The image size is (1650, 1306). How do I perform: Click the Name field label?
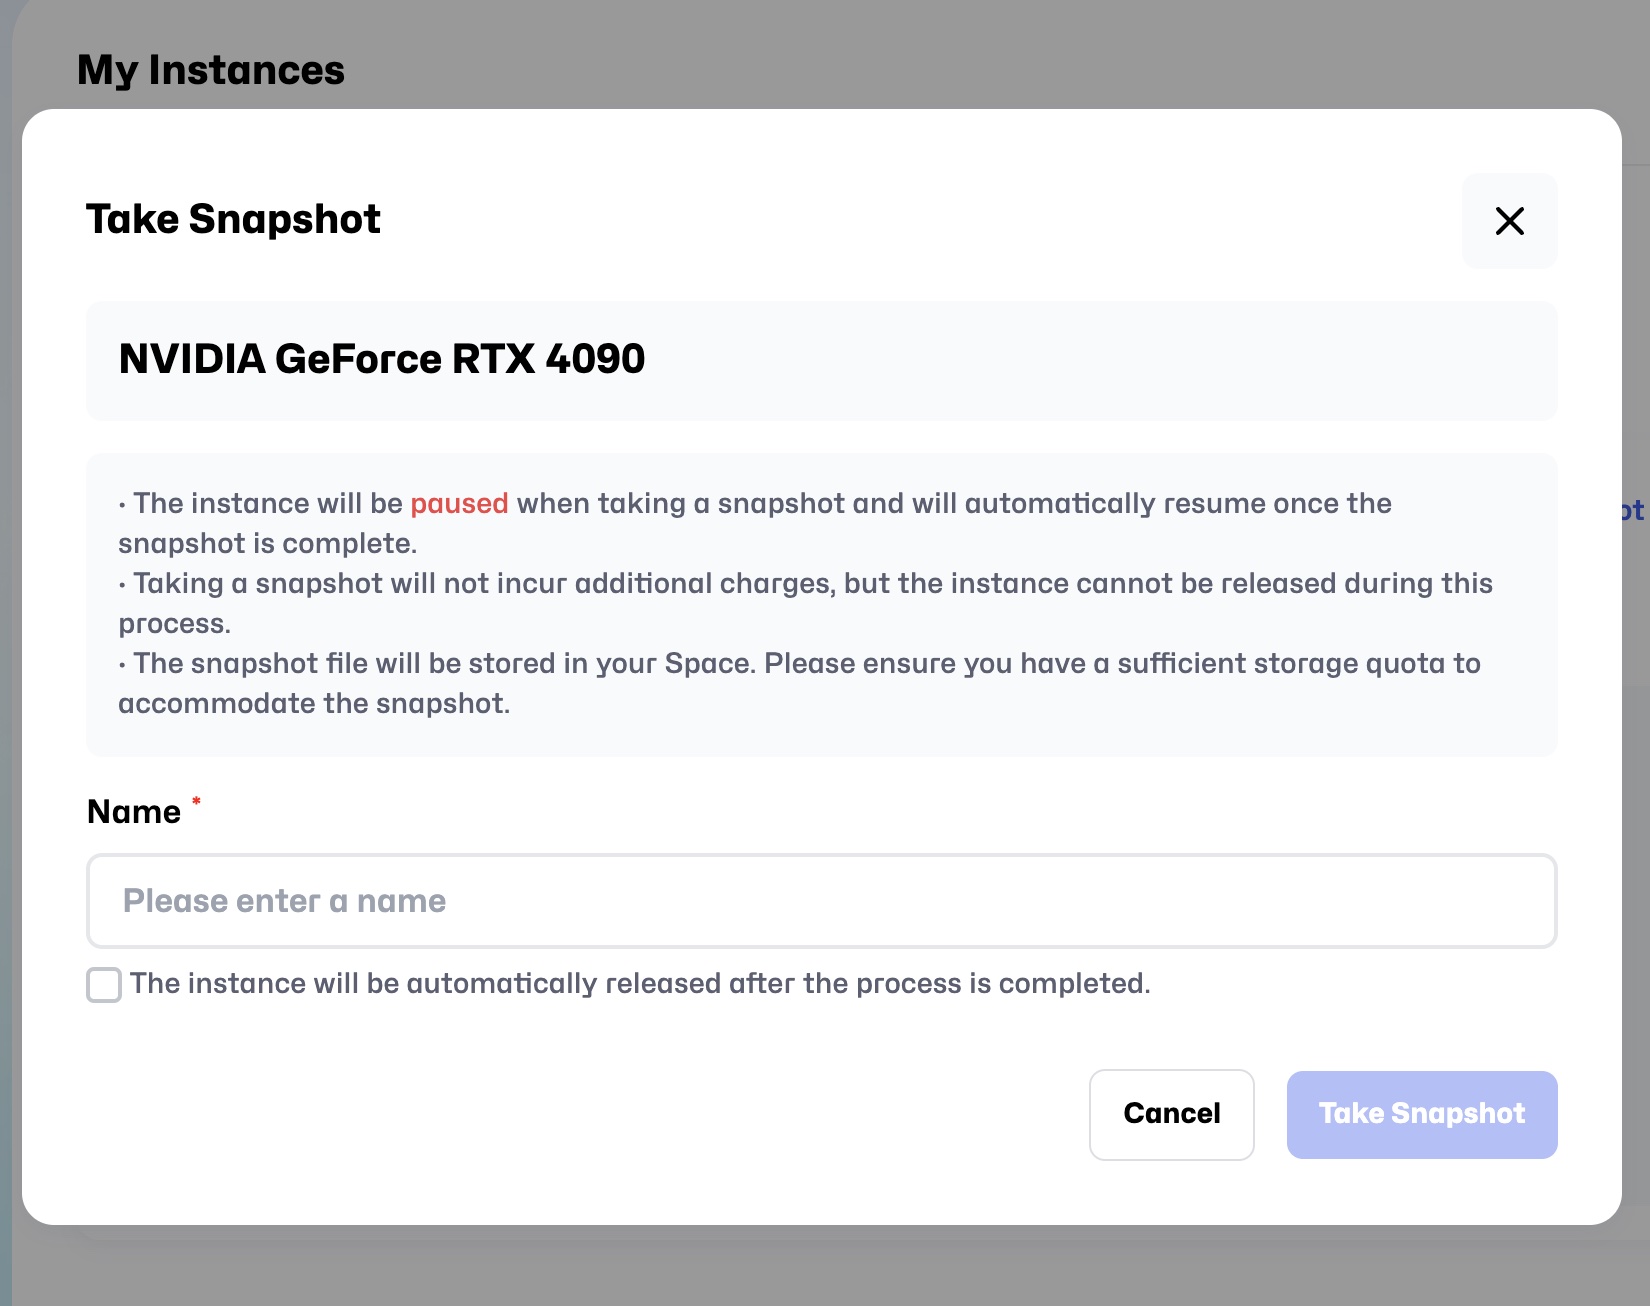(x=134, y=812)
